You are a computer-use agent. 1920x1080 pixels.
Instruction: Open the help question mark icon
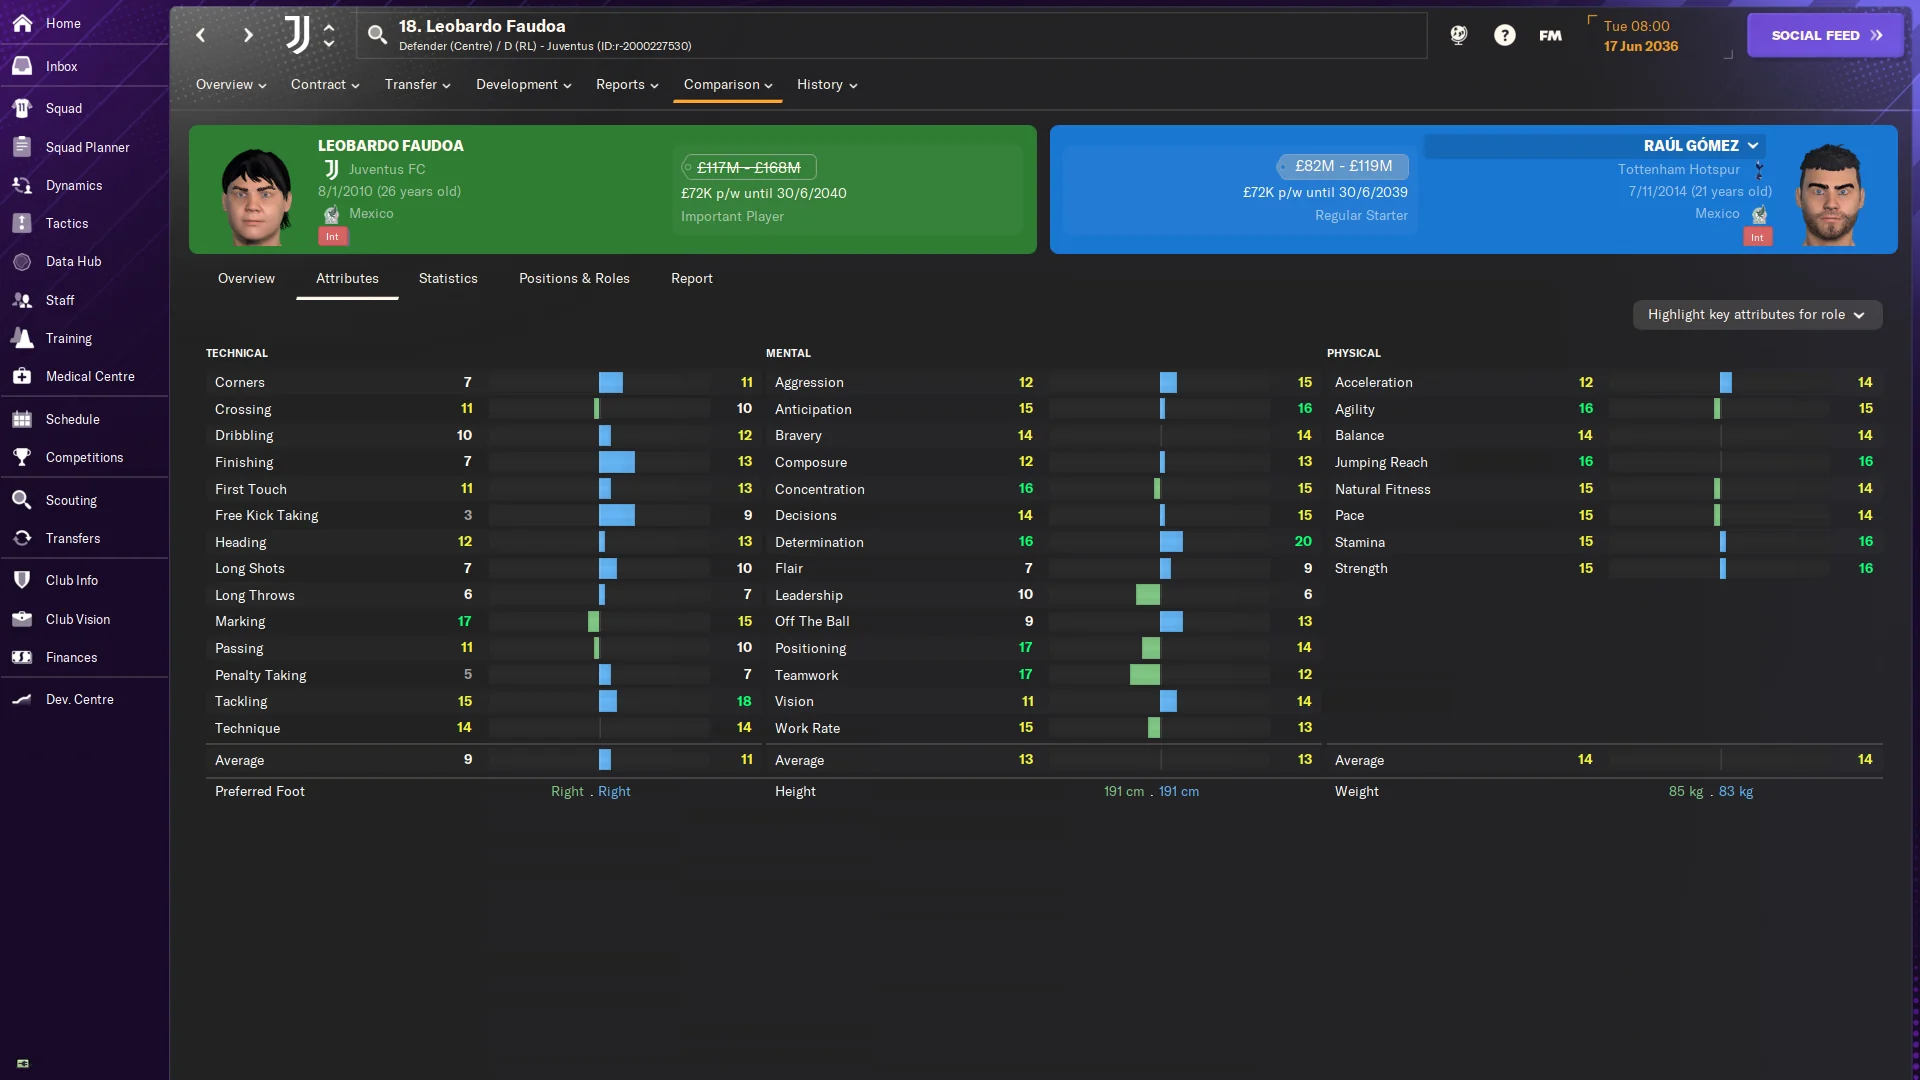pyautogui.click(x=1504, y=35)
